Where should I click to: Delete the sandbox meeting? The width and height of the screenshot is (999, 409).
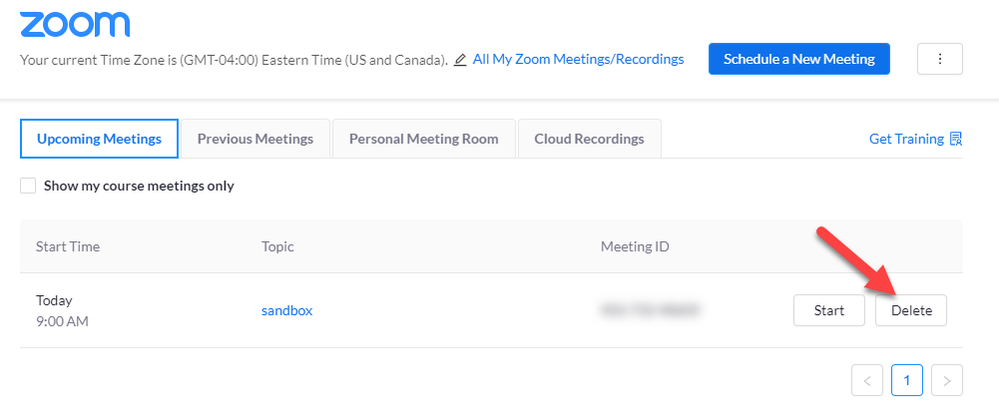(x=911, y=310)
